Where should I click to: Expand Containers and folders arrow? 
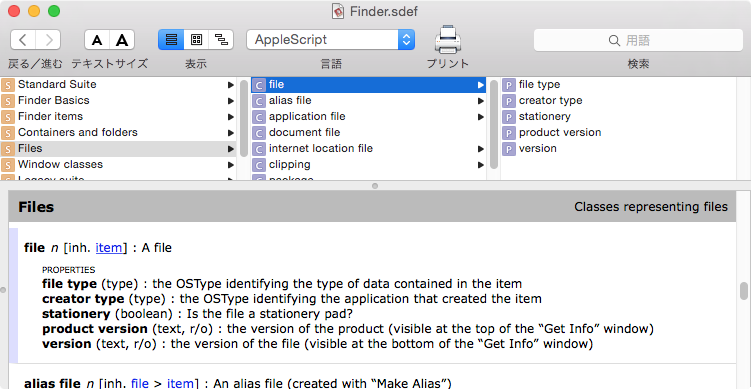click(231, 133)
